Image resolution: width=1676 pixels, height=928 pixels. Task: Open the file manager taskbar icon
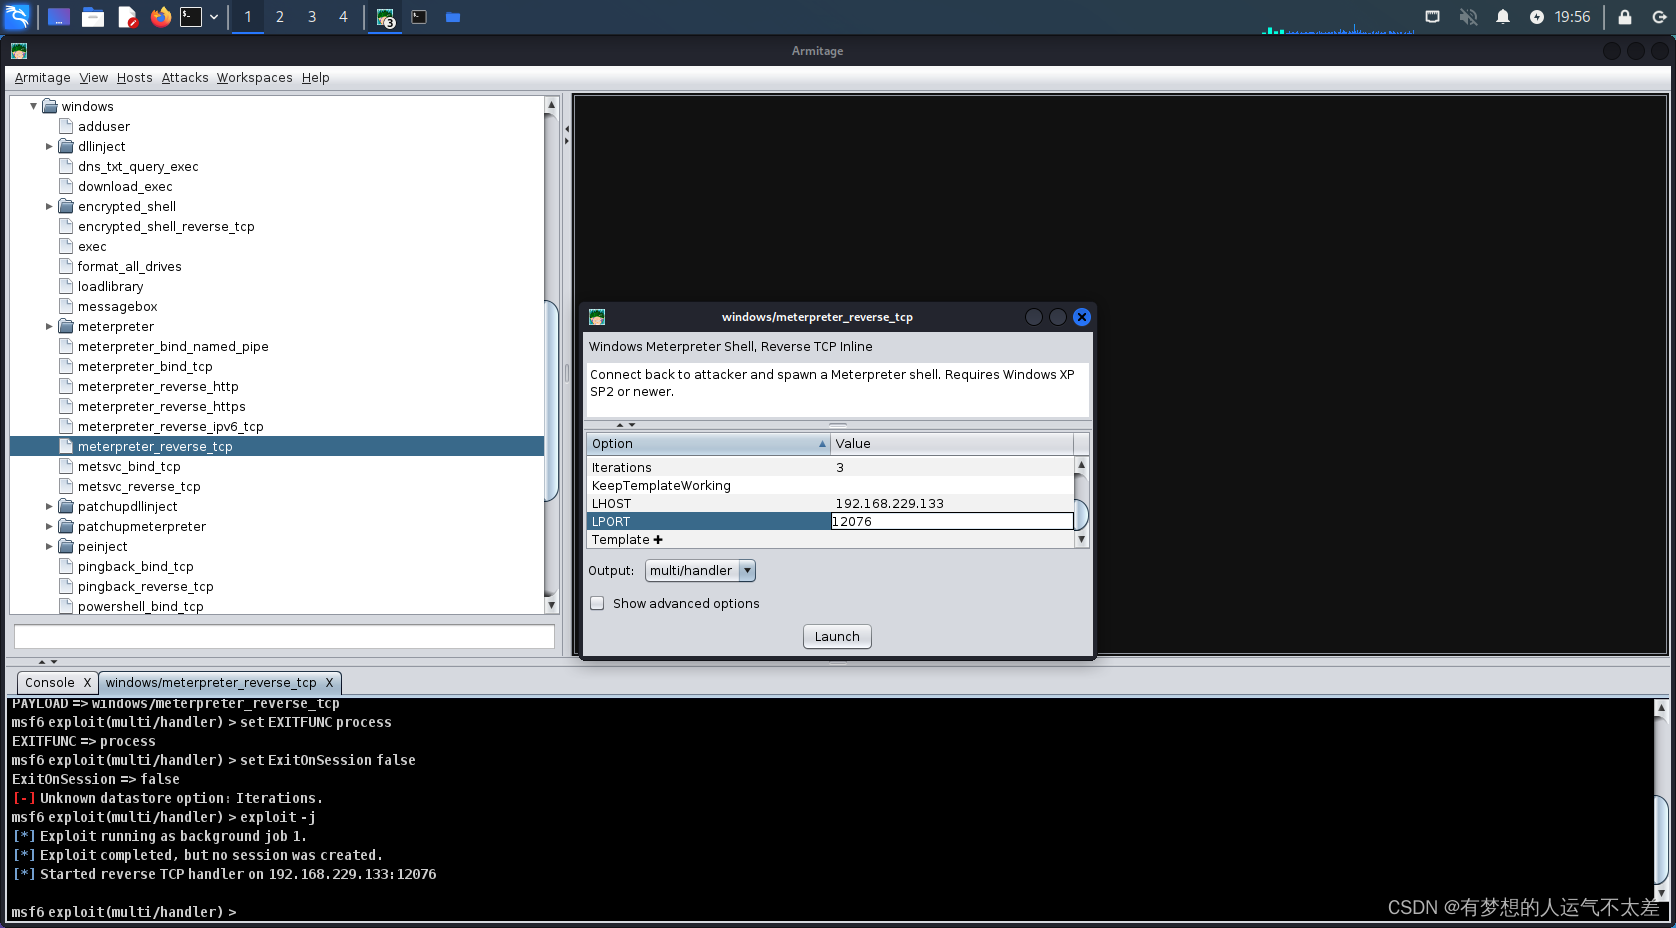pyautogui.click(x=93, y=17)
